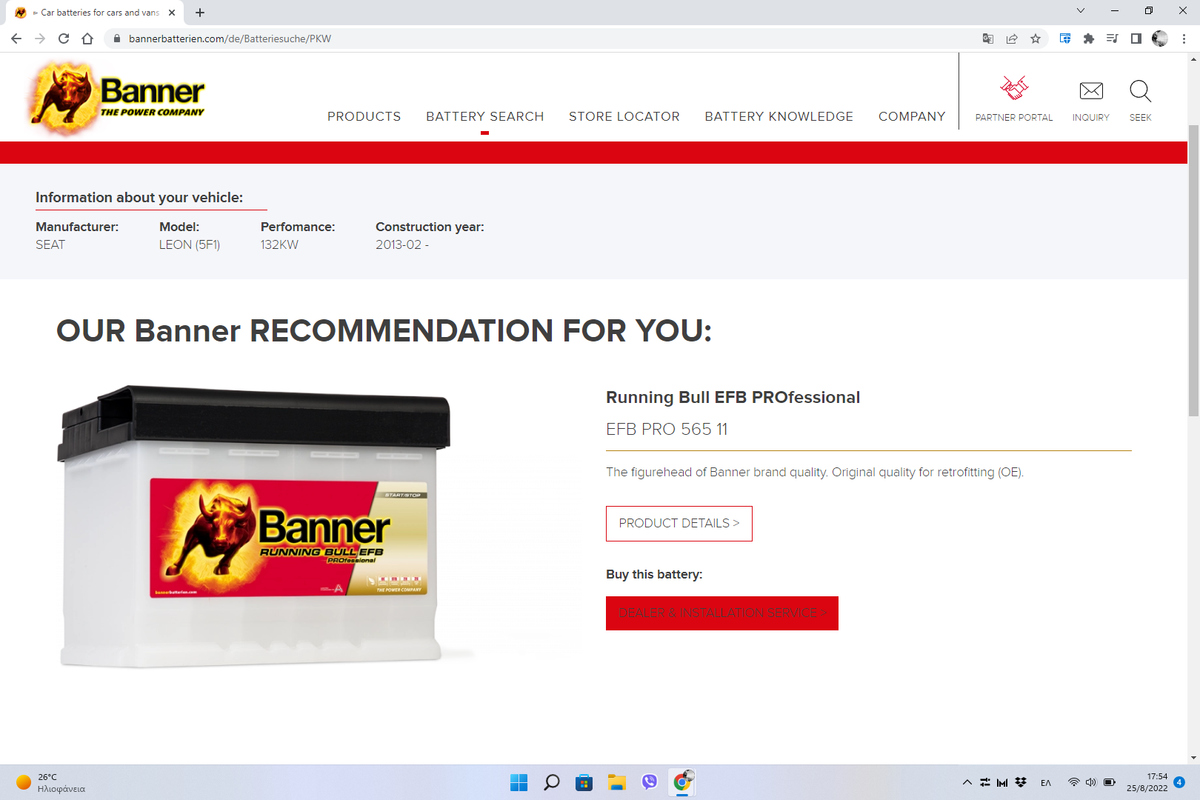Click the Running Bull EFB PROfessional title
The image size is (1200, 800).
coord(733,397)
